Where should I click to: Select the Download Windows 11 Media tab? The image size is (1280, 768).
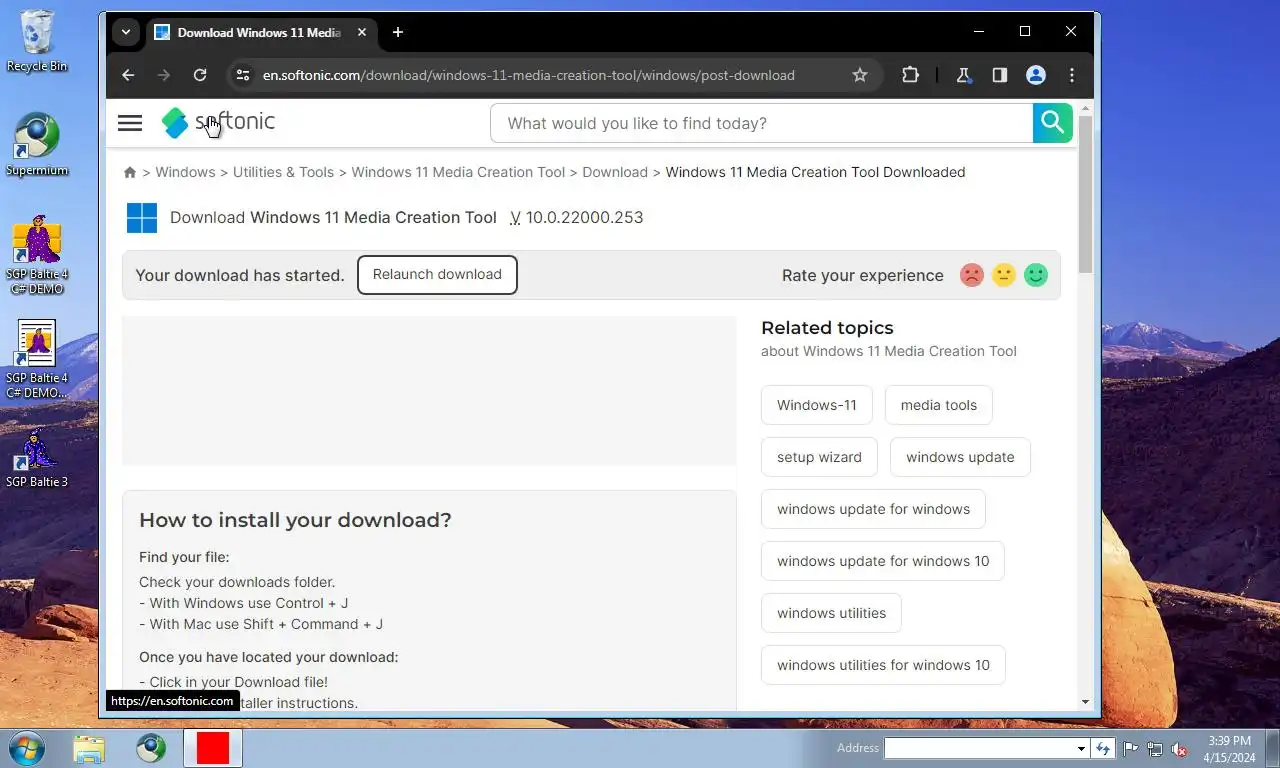tap(260, 32)
